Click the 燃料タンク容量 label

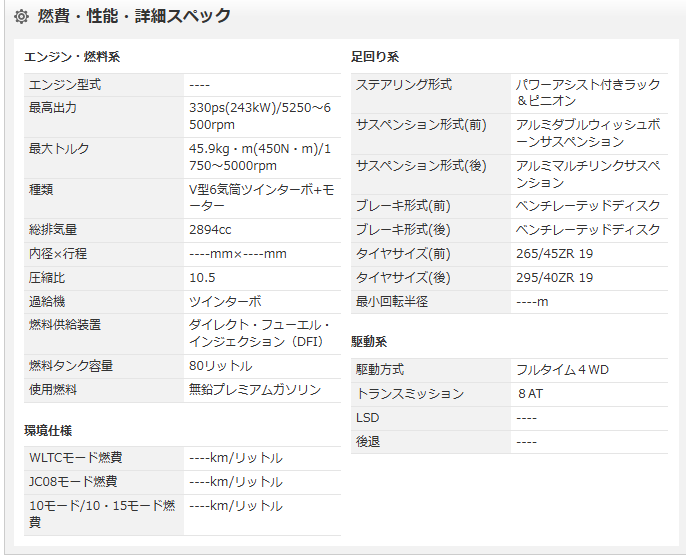71,366
